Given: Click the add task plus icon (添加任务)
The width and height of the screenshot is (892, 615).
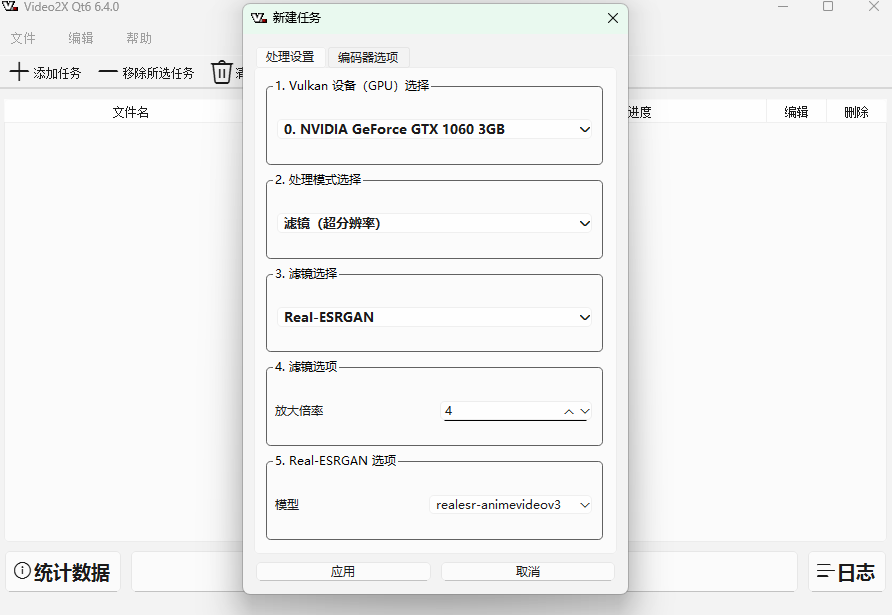Looking at the screenshot, I should pyautogui.click(x=18, y=71).
